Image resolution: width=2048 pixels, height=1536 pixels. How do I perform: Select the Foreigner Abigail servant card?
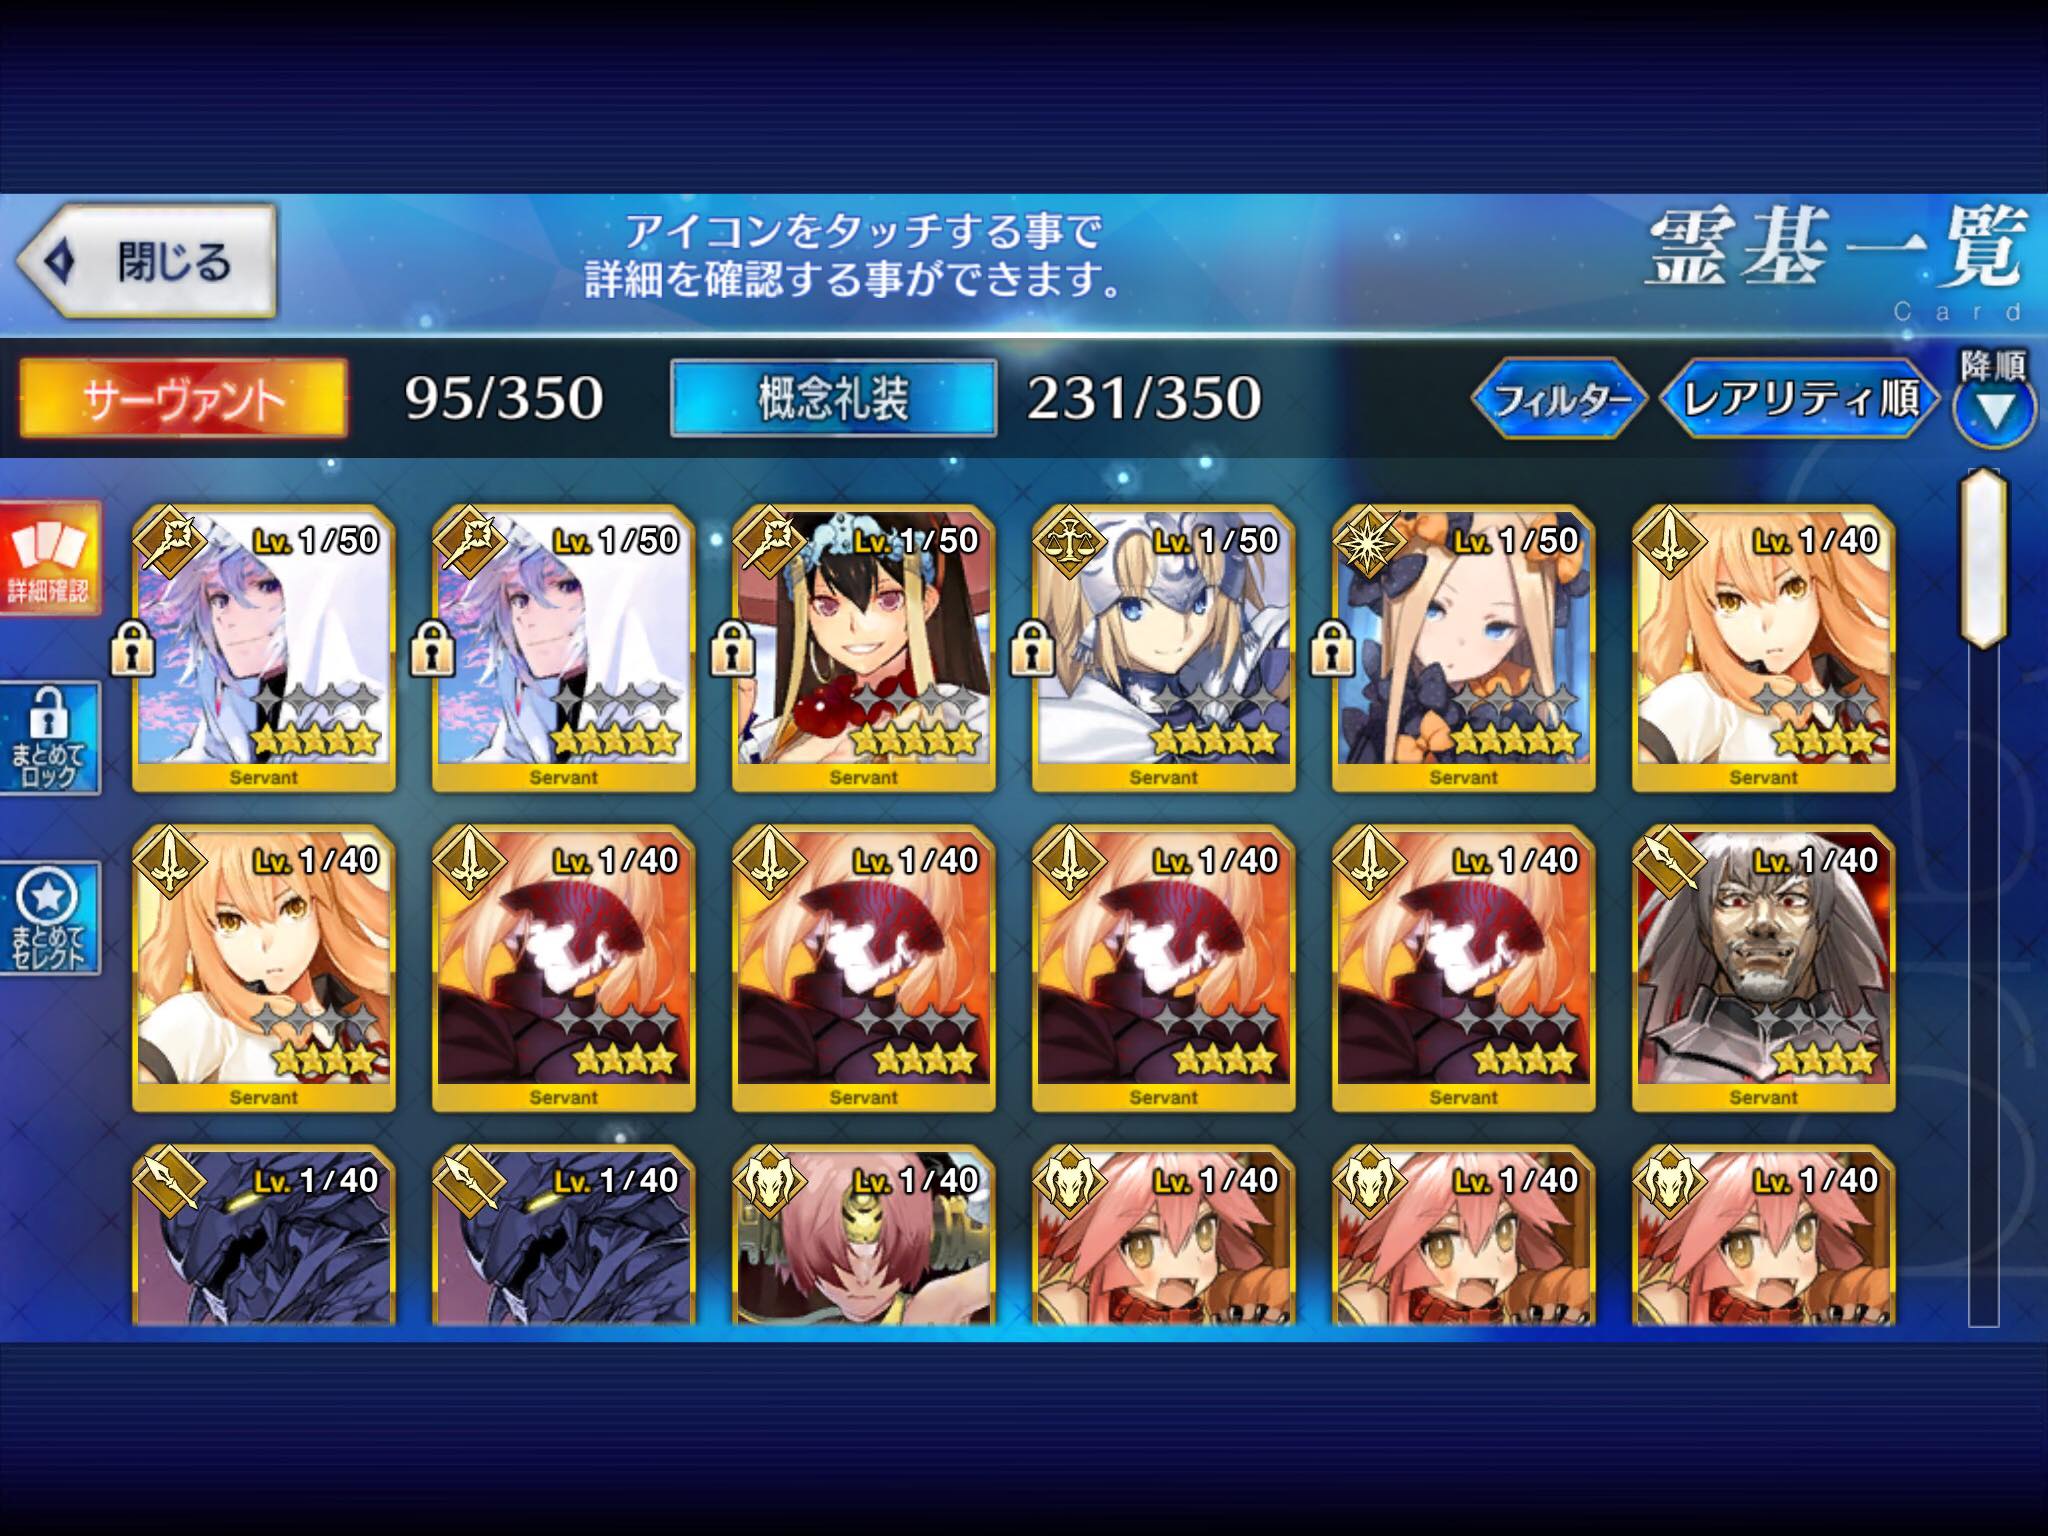tap(1463, 649)
